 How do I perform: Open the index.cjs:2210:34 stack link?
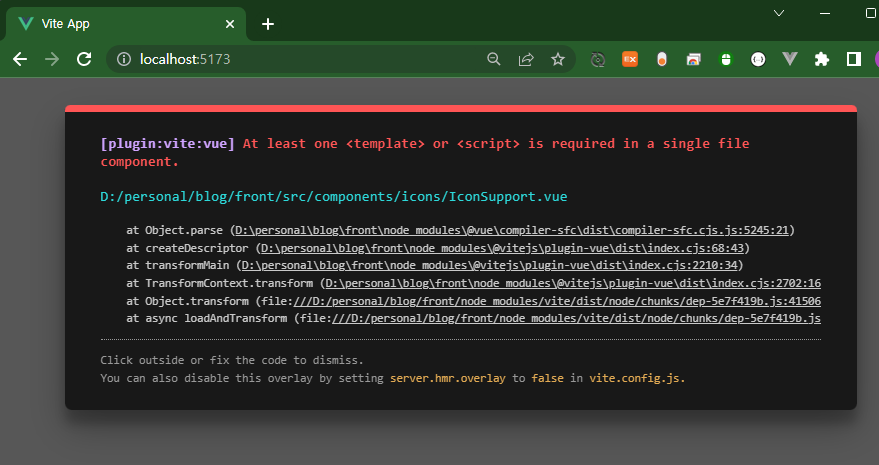pyautogui.click(x=489, y=265)
